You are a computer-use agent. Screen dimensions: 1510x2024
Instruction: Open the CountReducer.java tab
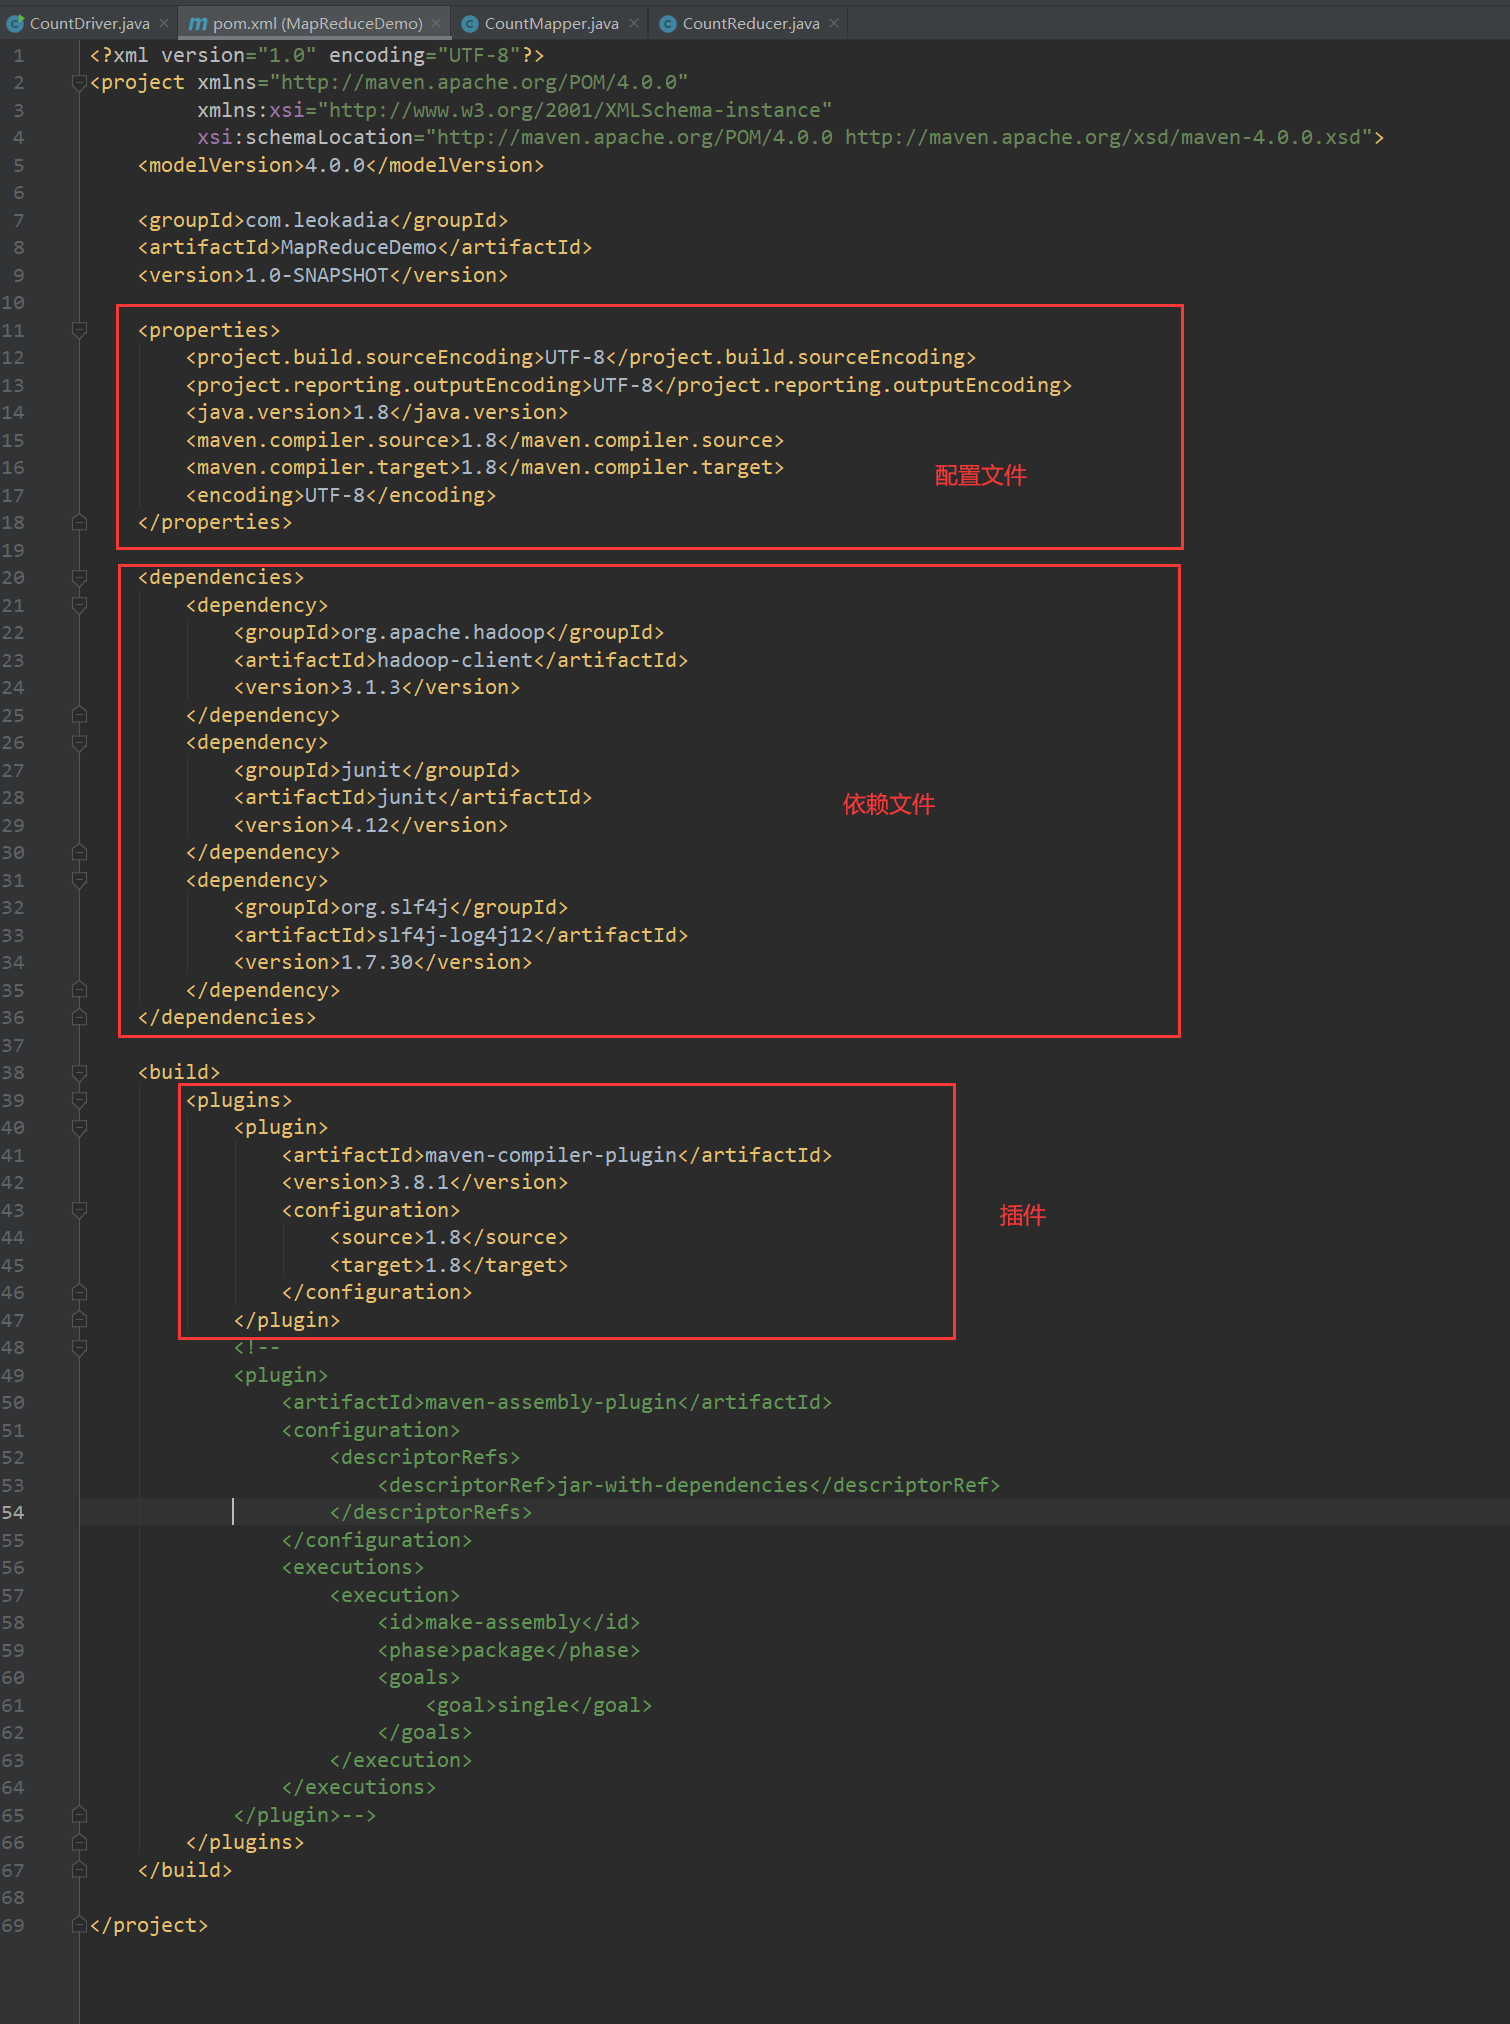pyautogui.click(x=750, y=23)
